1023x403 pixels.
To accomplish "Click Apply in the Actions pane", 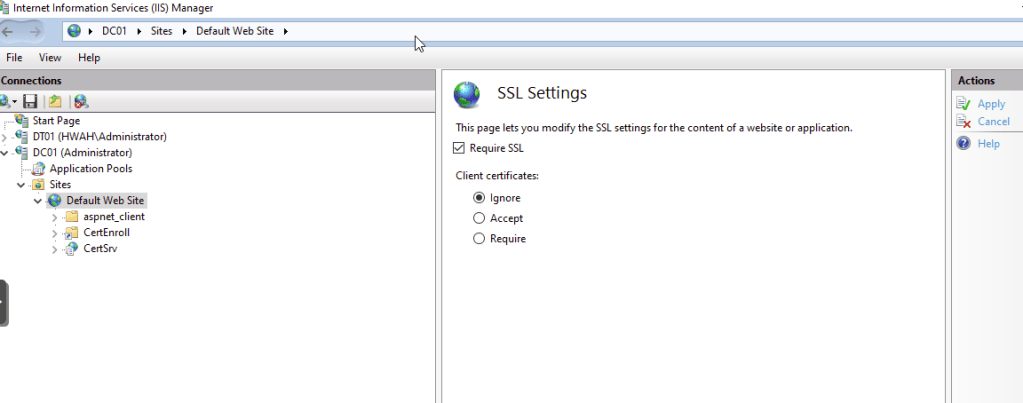I will pos(991,104).
